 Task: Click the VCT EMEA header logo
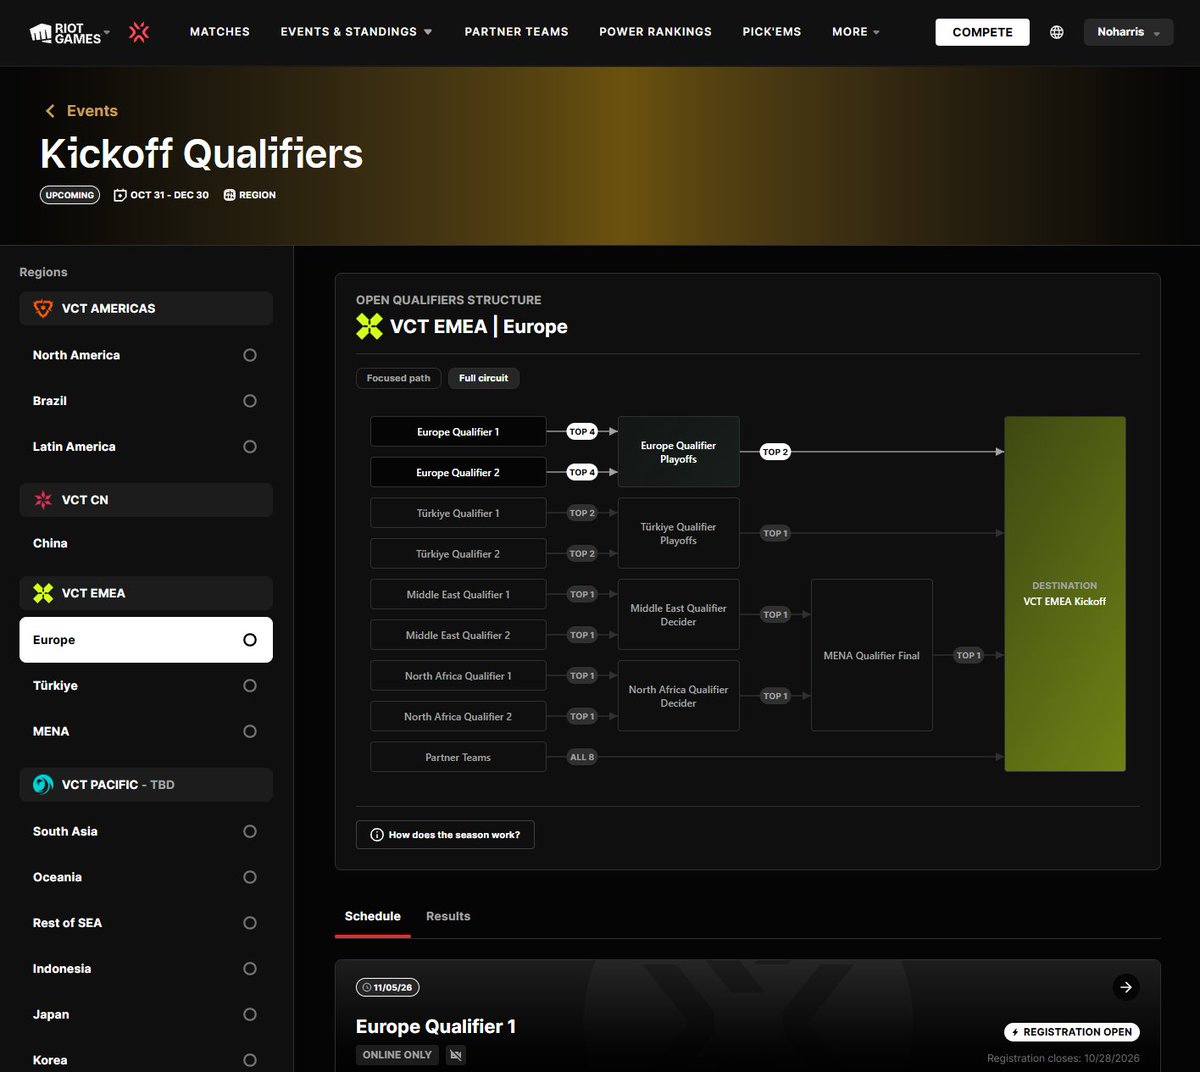pyautogui.click(x=369, y=326)
